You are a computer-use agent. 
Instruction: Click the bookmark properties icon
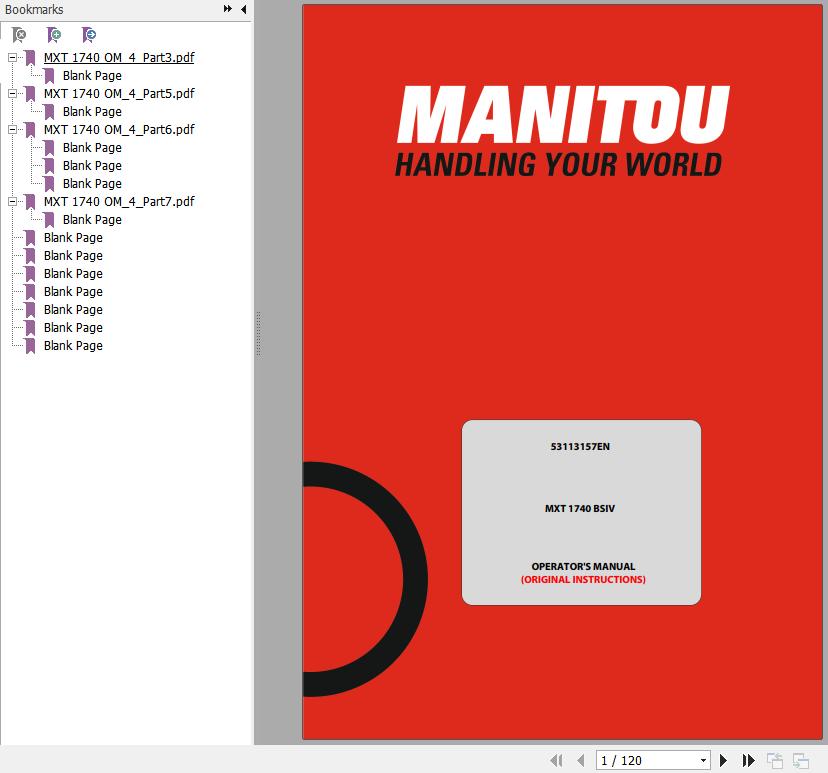(89, 35)
